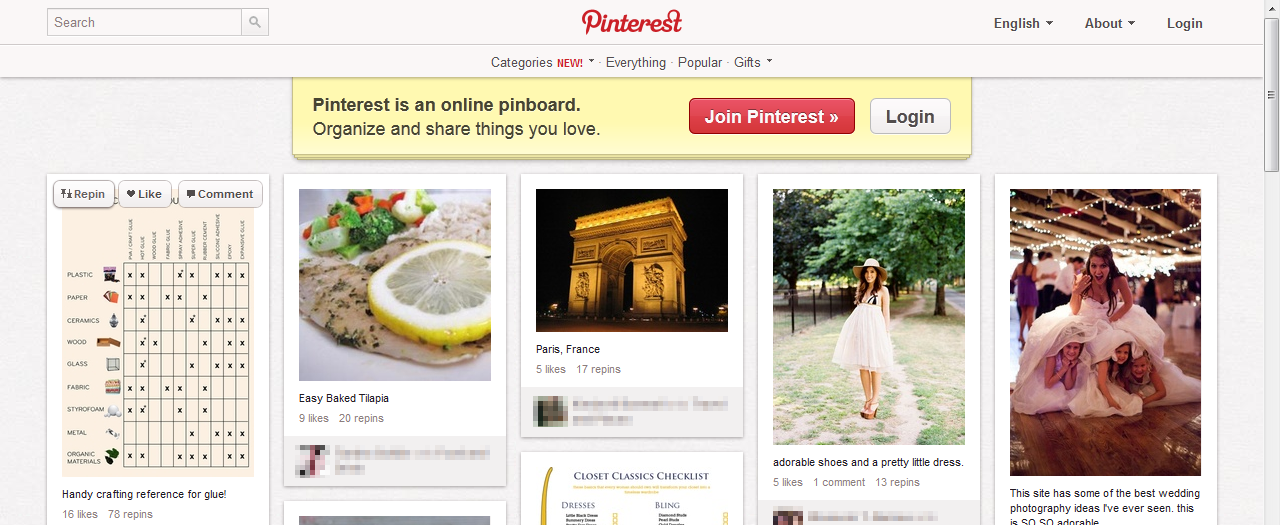Image resolution: width=1280 pixels, height=525 pixels.
Task: Click the scrollbar up arrow
Action: point(1272,7)
